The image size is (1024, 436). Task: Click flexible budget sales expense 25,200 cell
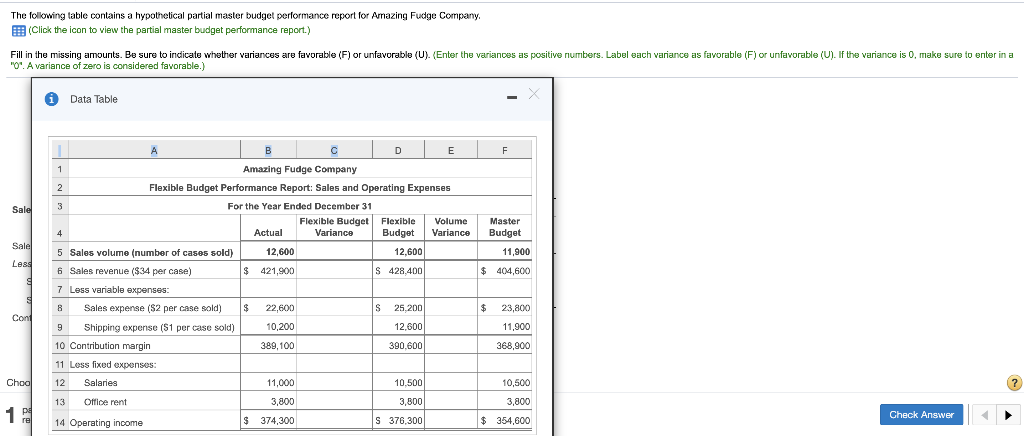click(398, 308)
